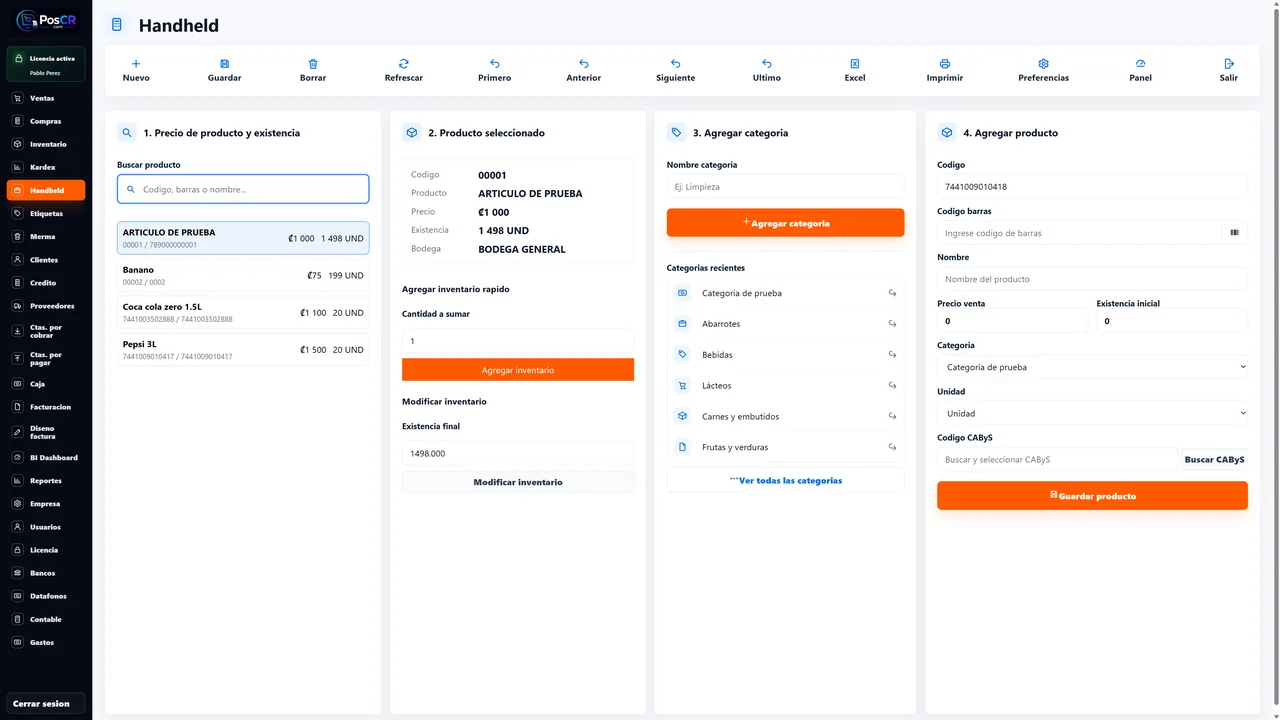Open Facturacion in the sidebar
This screenshot has width=1280, height=720.
[46, 406]
